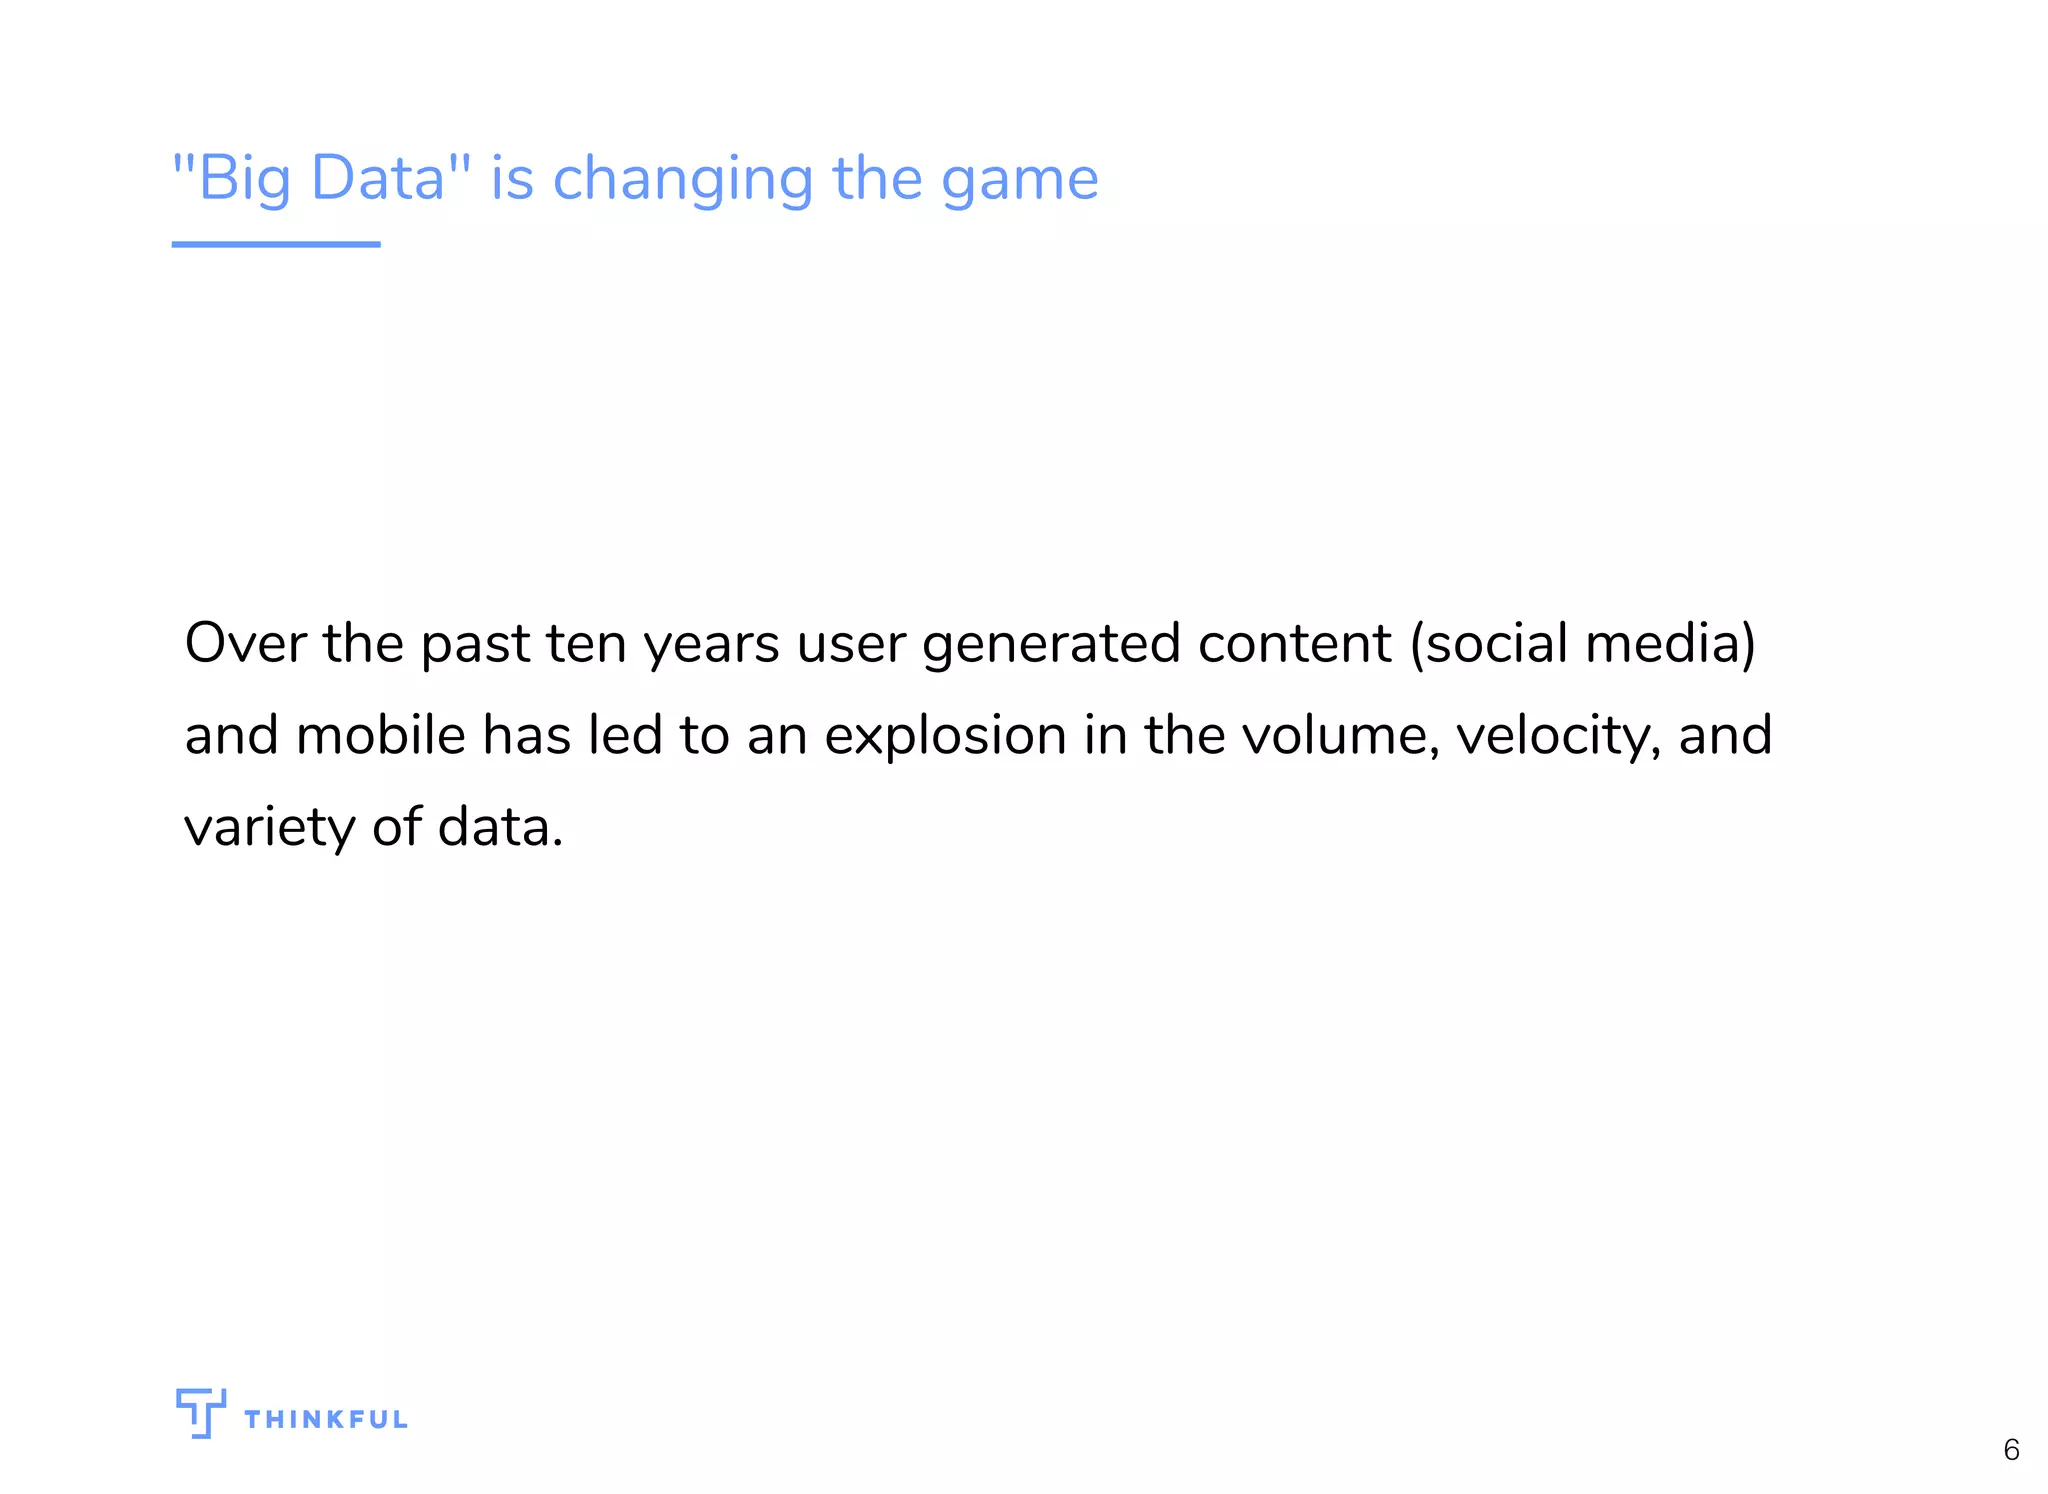
Task: Select the word "explosion" in the paragraph
Action: pos(945,737)
